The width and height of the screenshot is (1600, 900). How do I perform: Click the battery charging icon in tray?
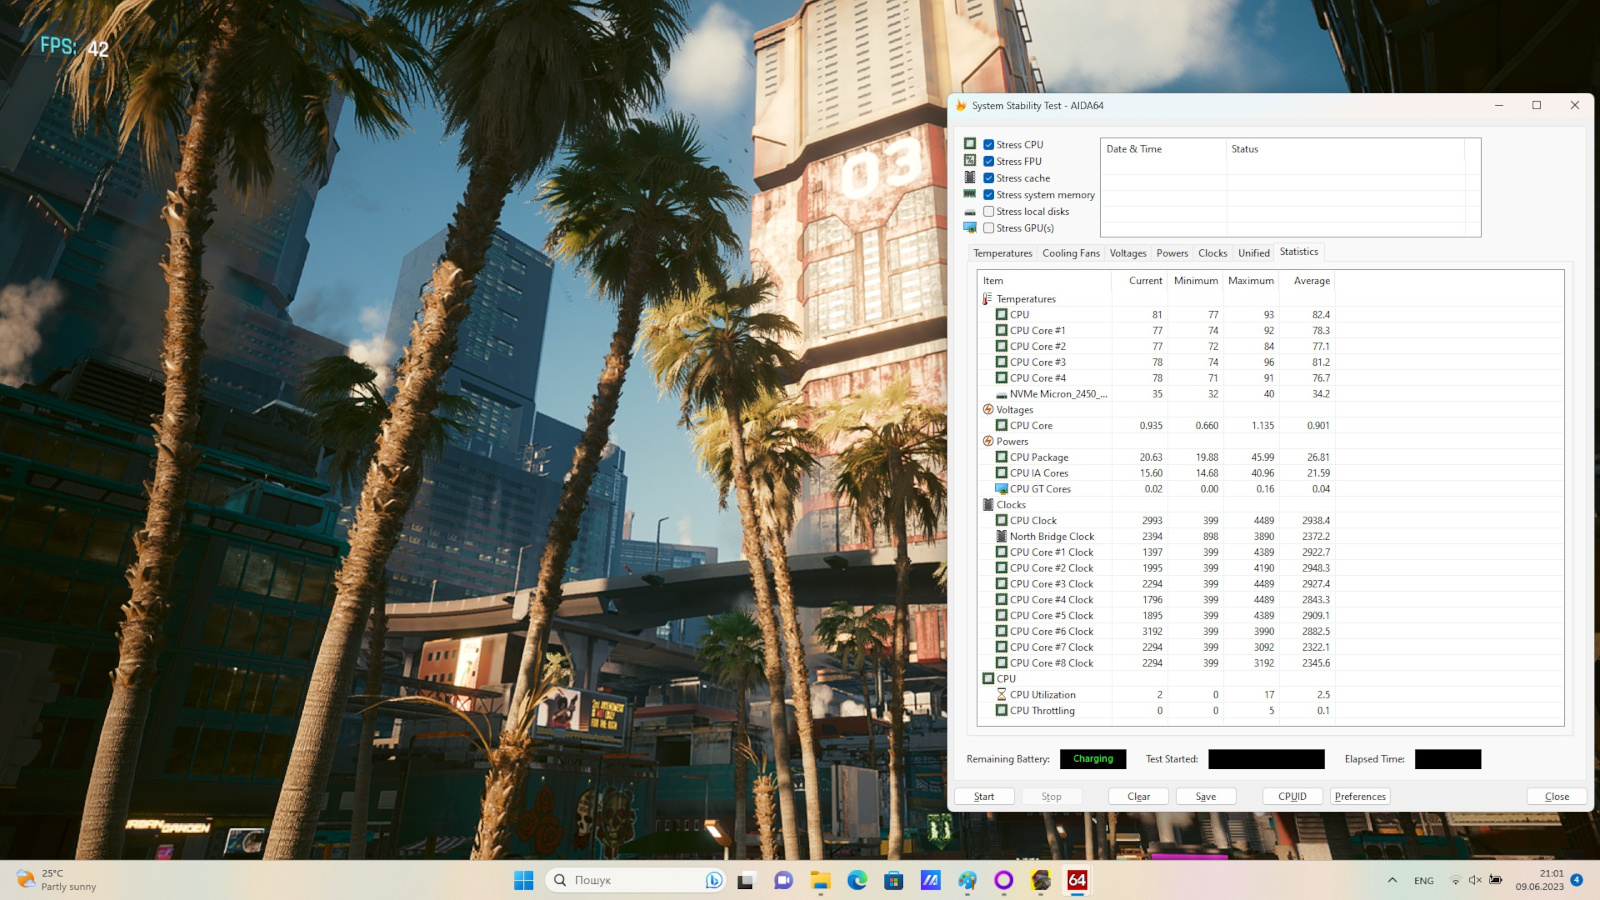(1495, 880)
